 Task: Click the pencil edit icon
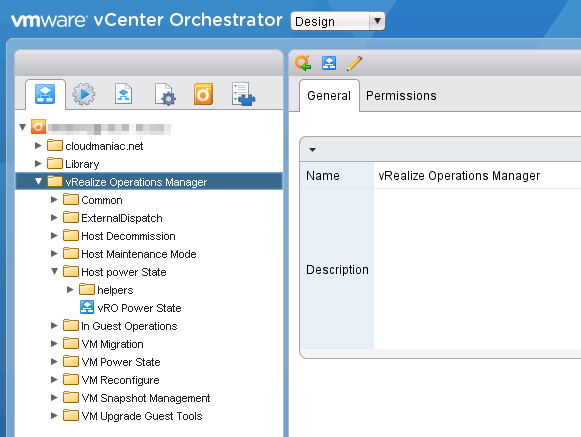pos(354,63)
